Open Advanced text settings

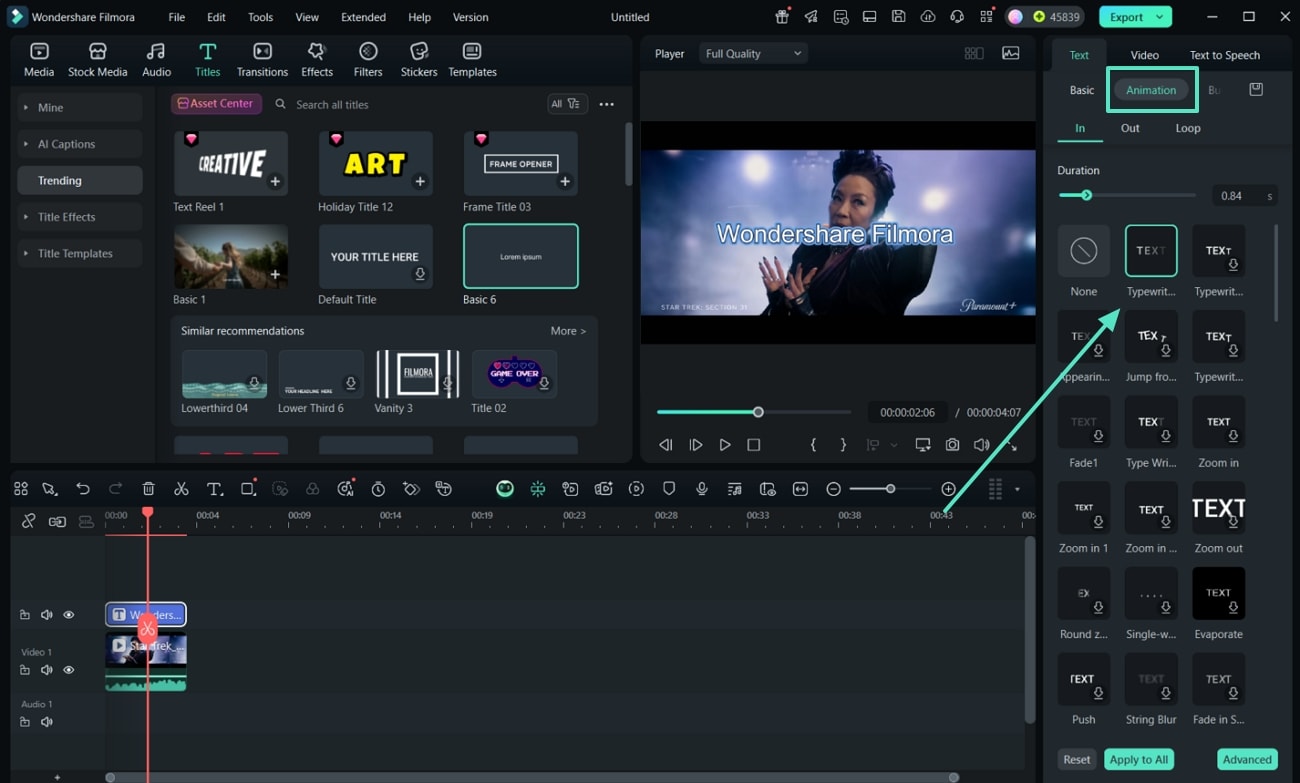1247,760
